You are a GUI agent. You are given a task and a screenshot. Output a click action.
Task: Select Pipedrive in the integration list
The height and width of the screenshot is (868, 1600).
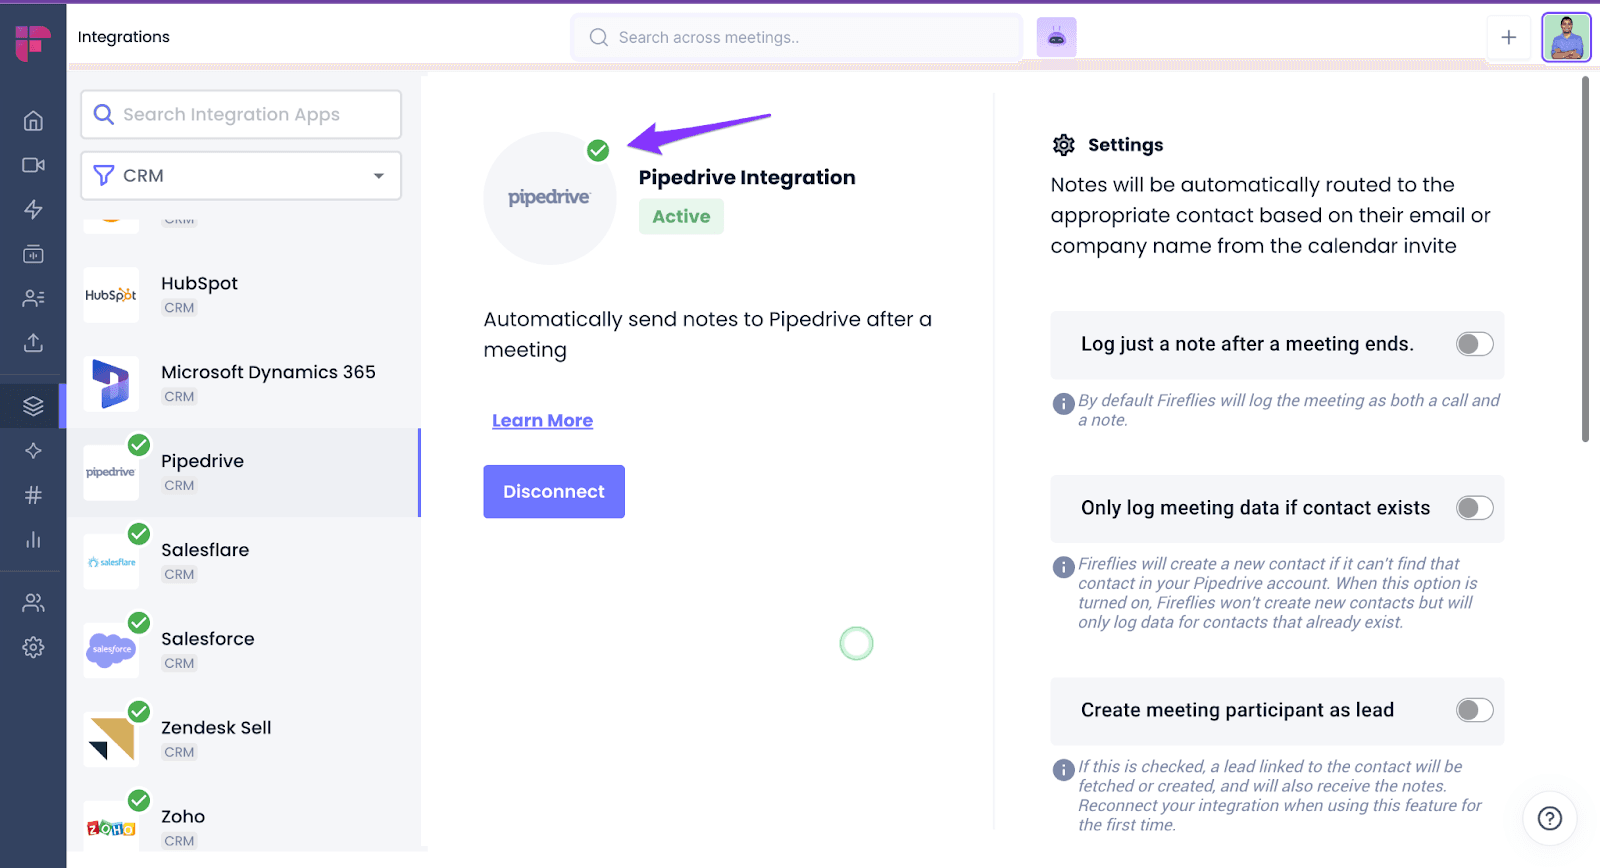(x=243, y=473)
